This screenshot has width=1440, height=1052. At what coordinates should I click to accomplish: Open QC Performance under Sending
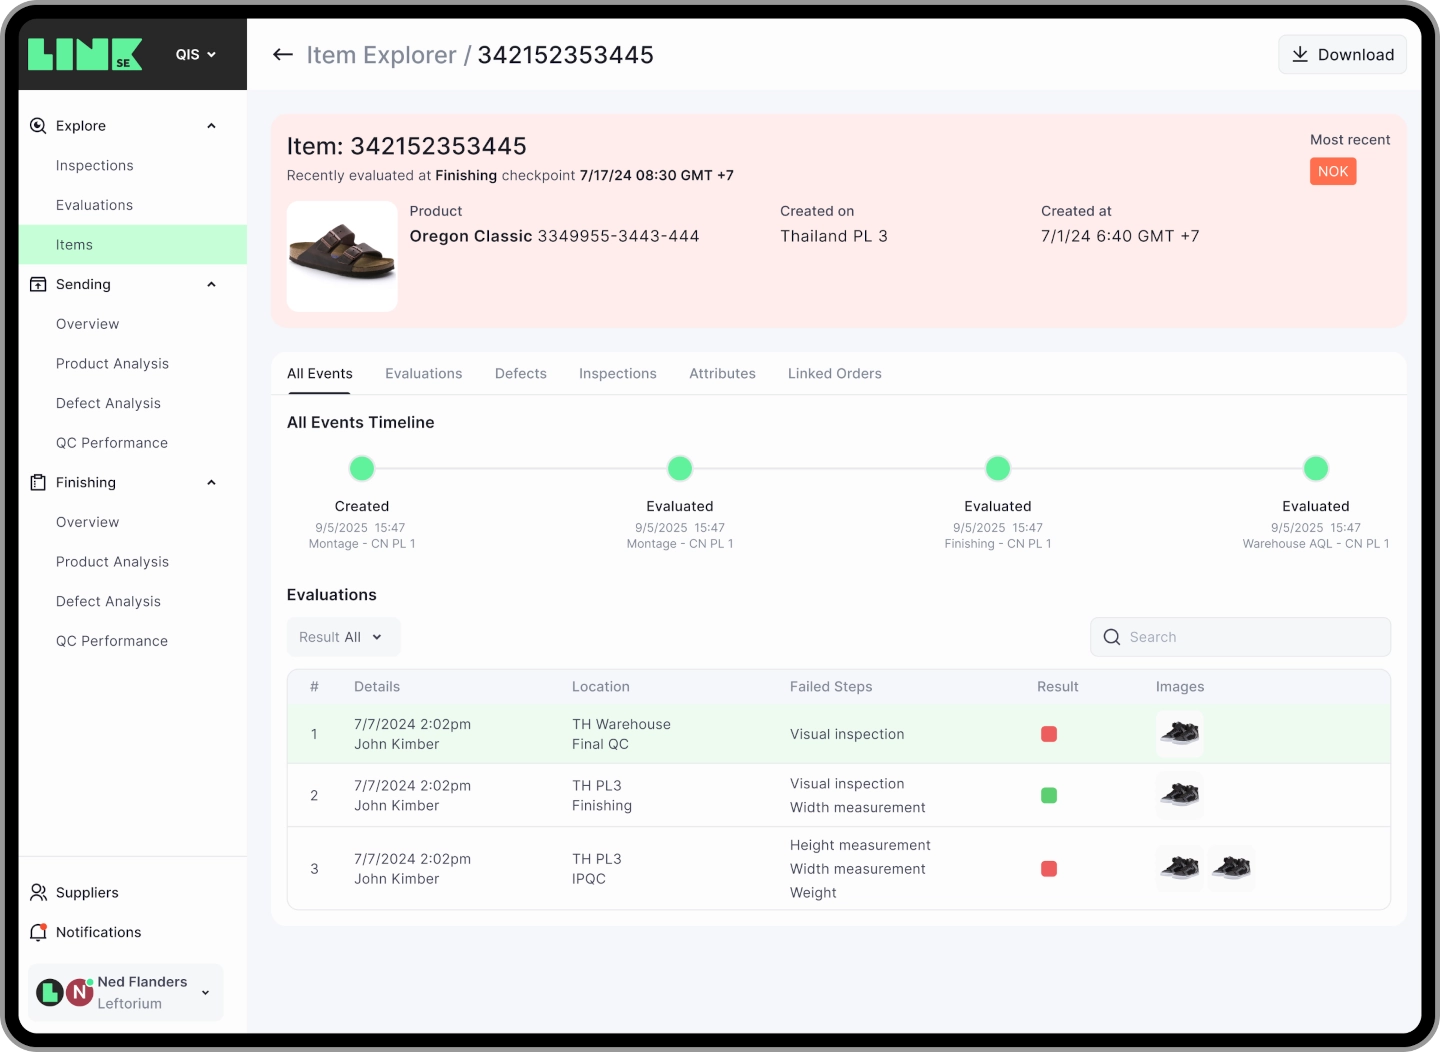(x=112, y=442)
